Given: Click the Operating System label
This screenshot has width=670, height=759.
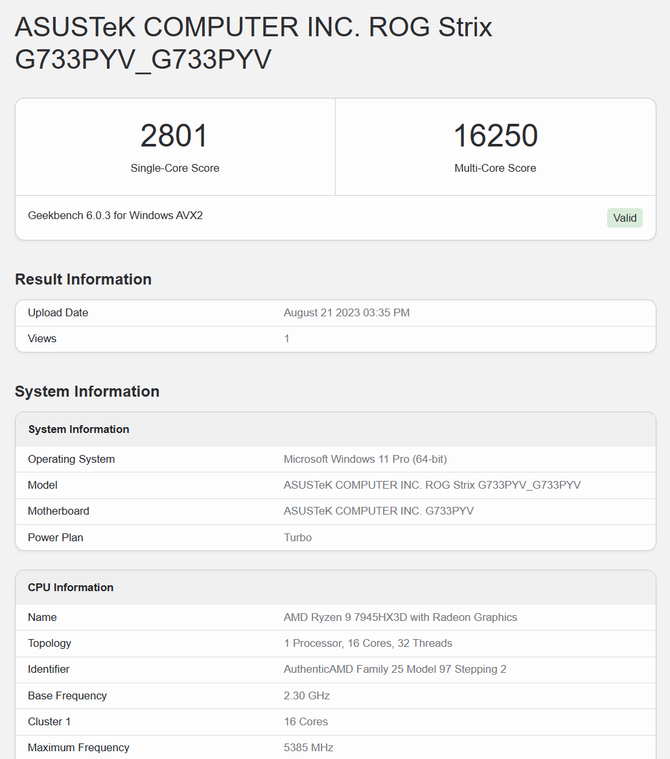Looking at the screenshot, I should coord(71,459).
